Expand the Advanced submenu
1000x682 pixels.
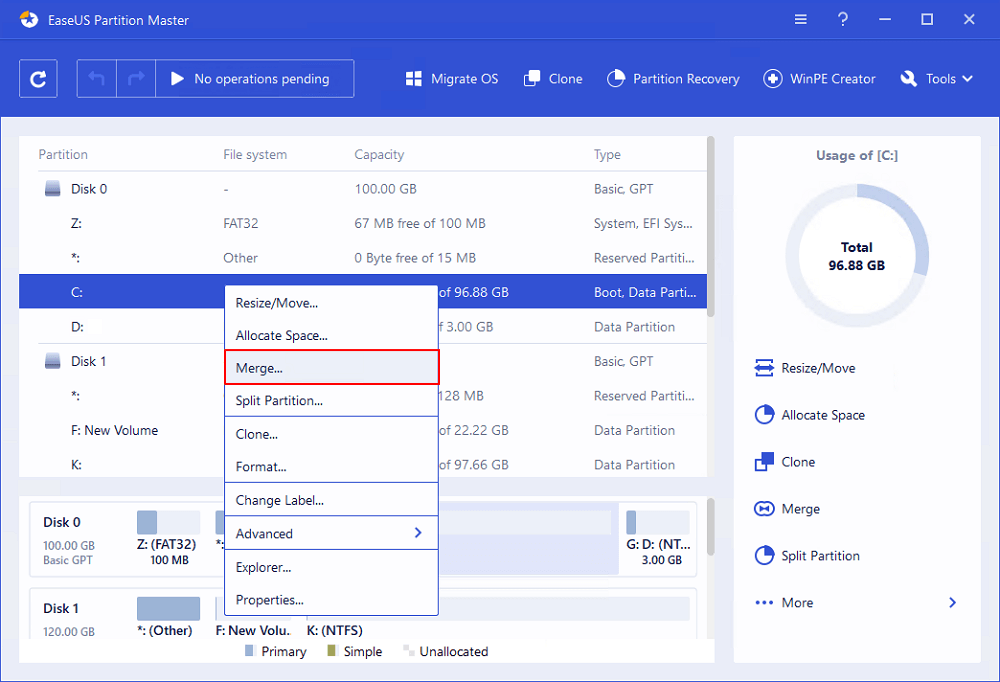pos(331,533)
